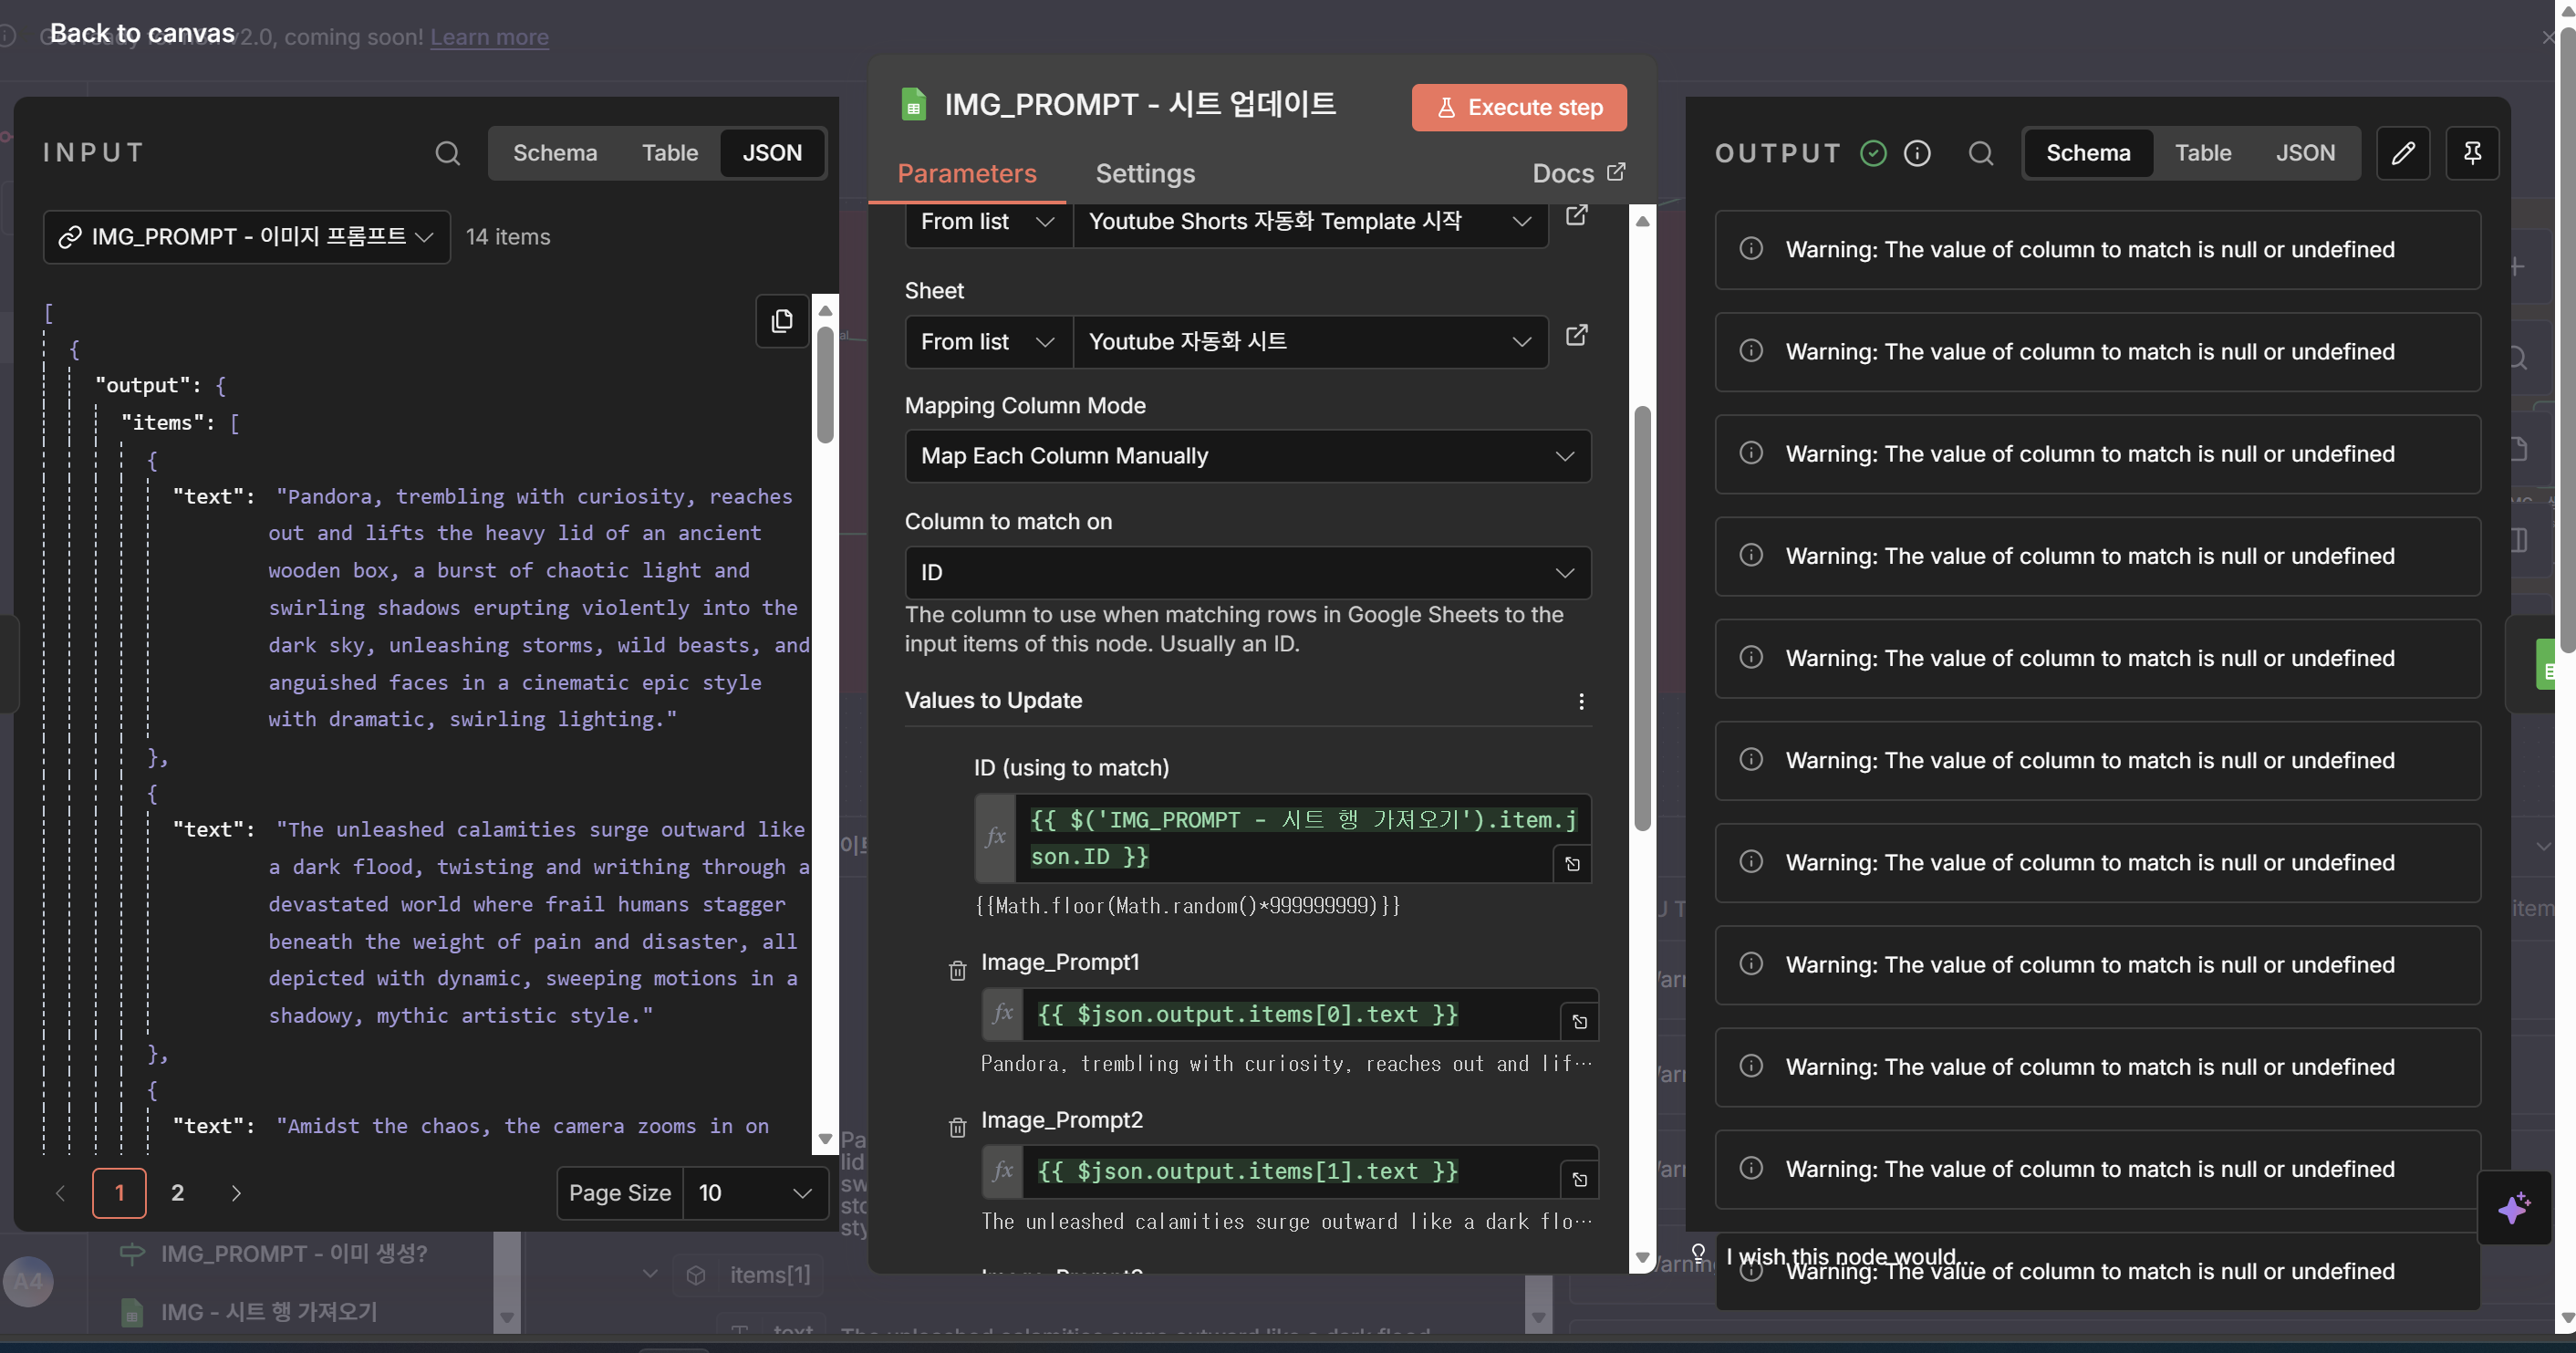The height and width of the screenshot is (1353, 2576).
Task: Open the Column to match on dropdown
Action: 1247,572
